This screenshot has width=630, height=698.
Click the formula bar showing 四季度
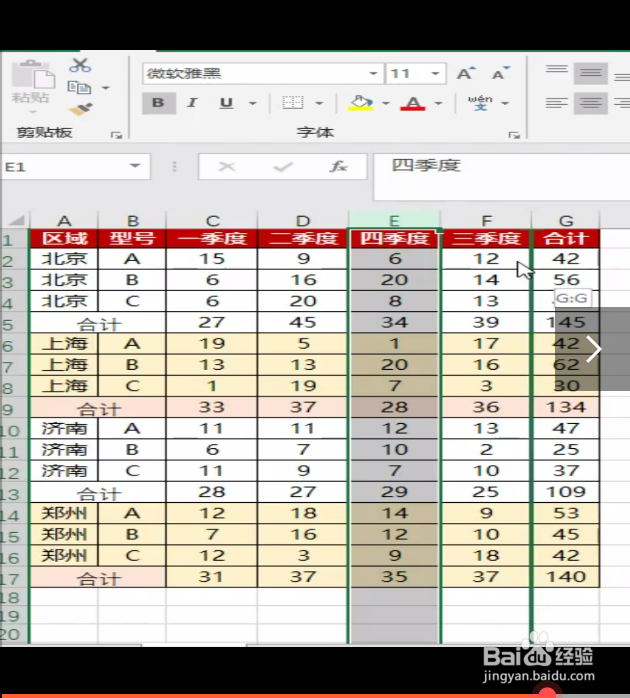(502, 176)
